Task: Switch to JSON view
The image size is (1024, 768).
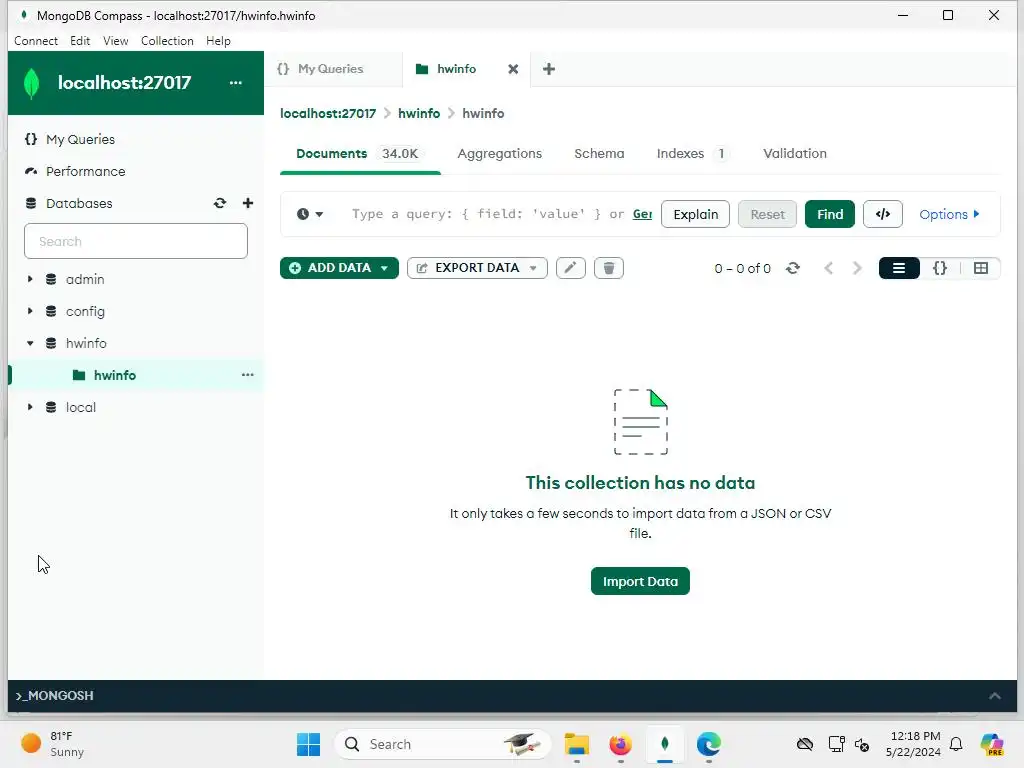Action: point(940,268)
